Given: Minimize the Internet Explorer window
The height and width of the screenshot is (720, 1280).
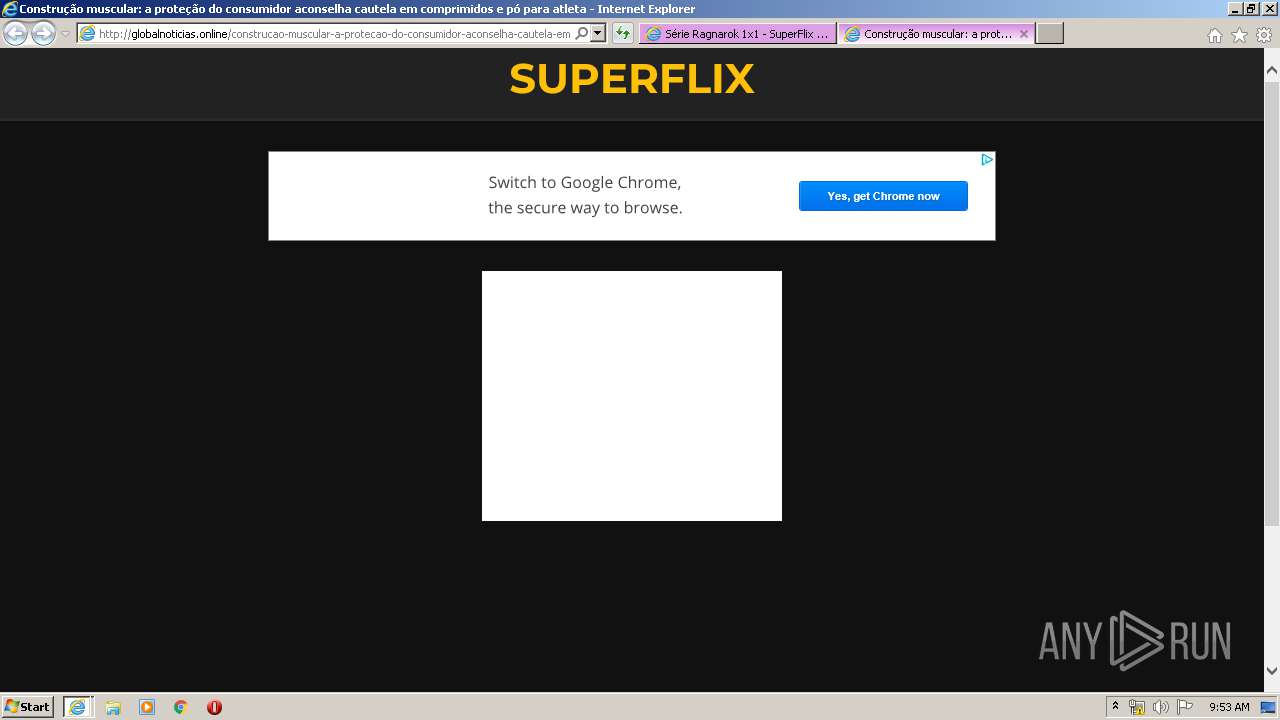Looking at the screenshot, I should tap(1235, 9).
